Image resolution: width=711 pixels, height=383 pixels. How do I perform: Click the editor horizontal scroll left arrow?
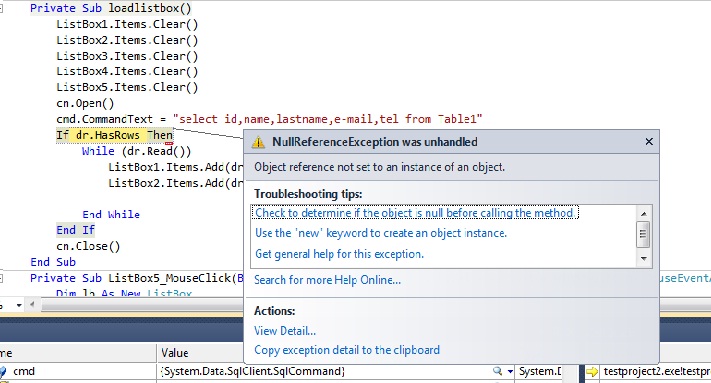click(32, 305)
